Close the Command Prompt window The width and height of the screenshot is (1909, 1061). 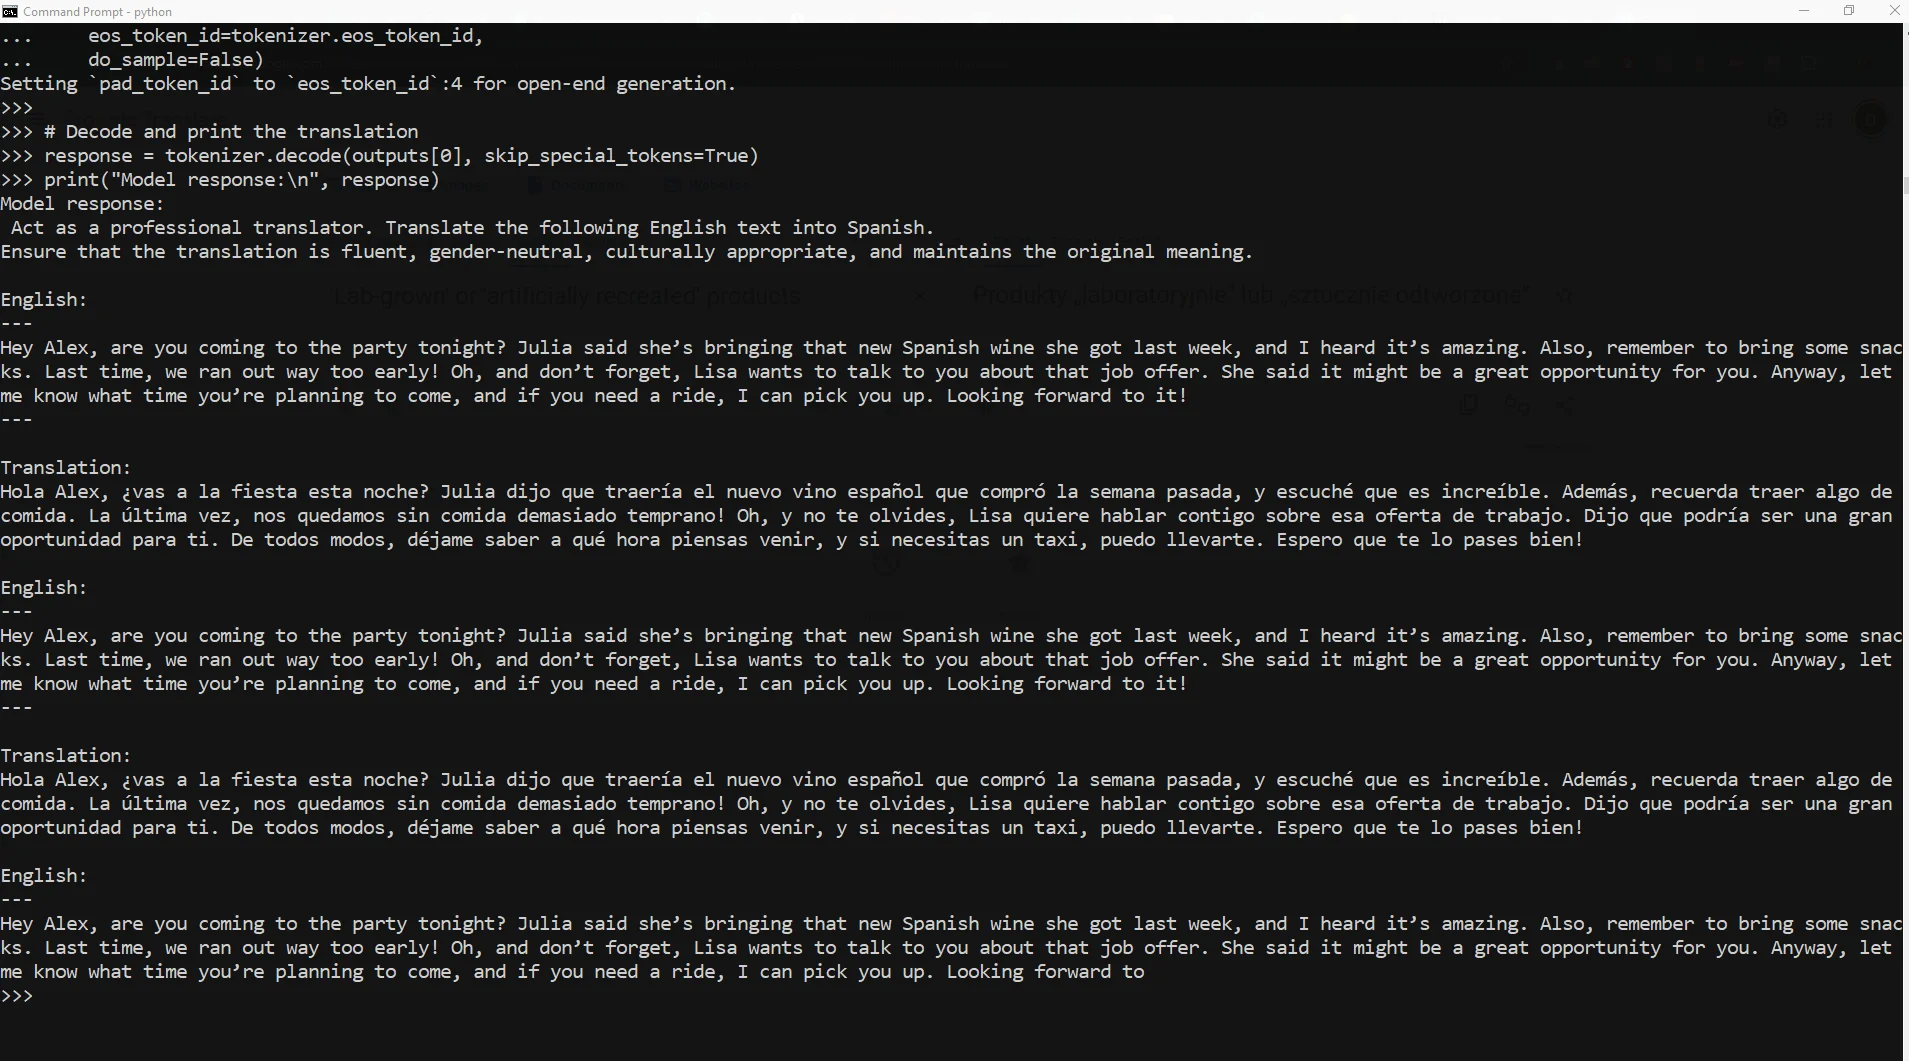(1893, 11)
